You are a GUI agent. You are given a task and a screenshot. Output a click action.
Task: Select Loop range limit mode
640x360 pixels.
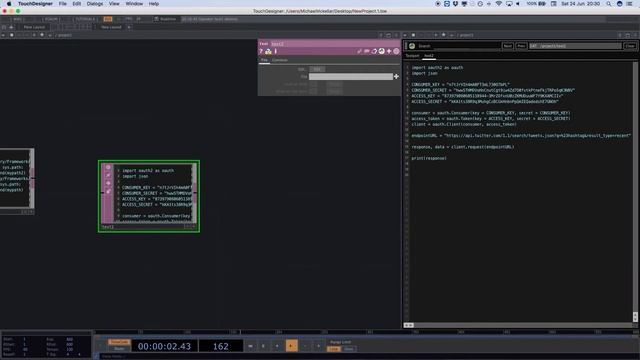coord(333,349)
